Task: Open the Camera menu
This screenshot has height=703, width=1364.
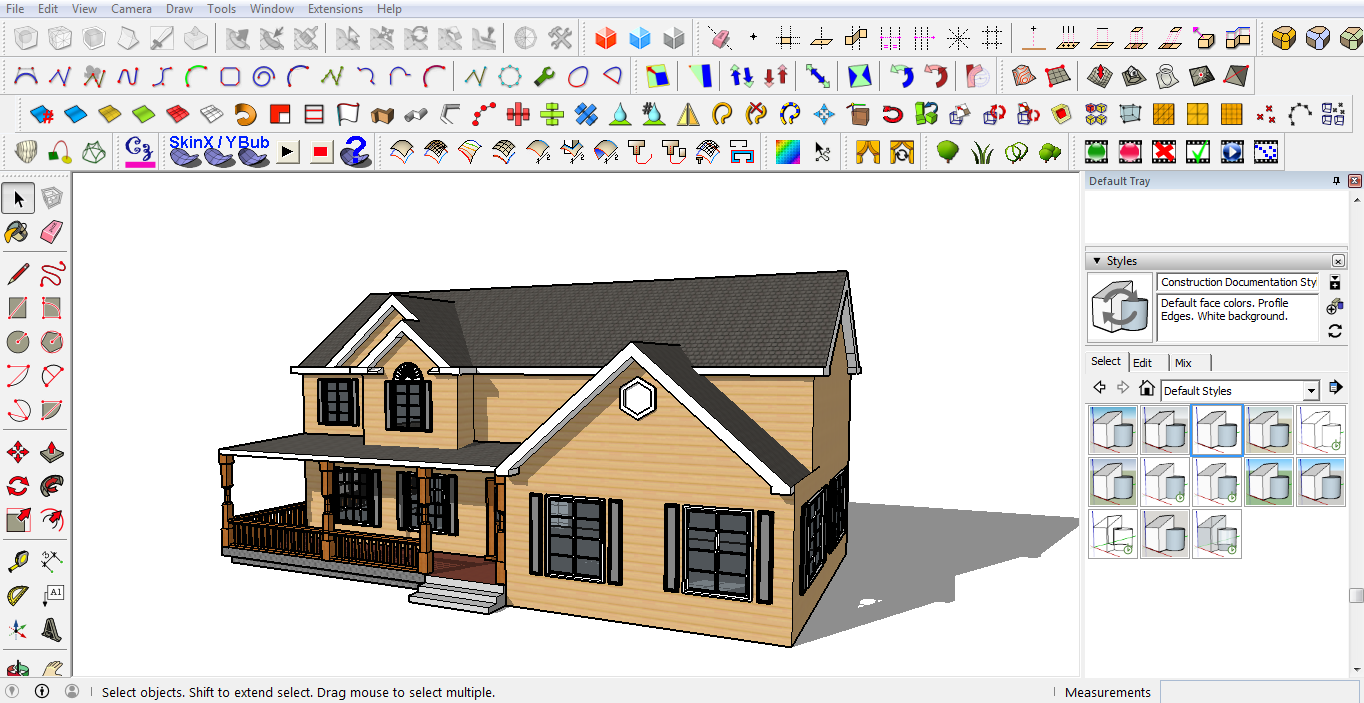Action: tap(132, 9)
